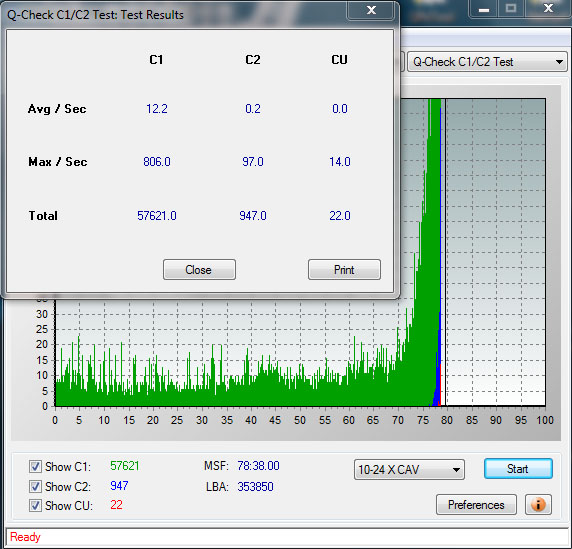Click the MSF value 78:38.00

pyautogui.click(x=258, y=466)
